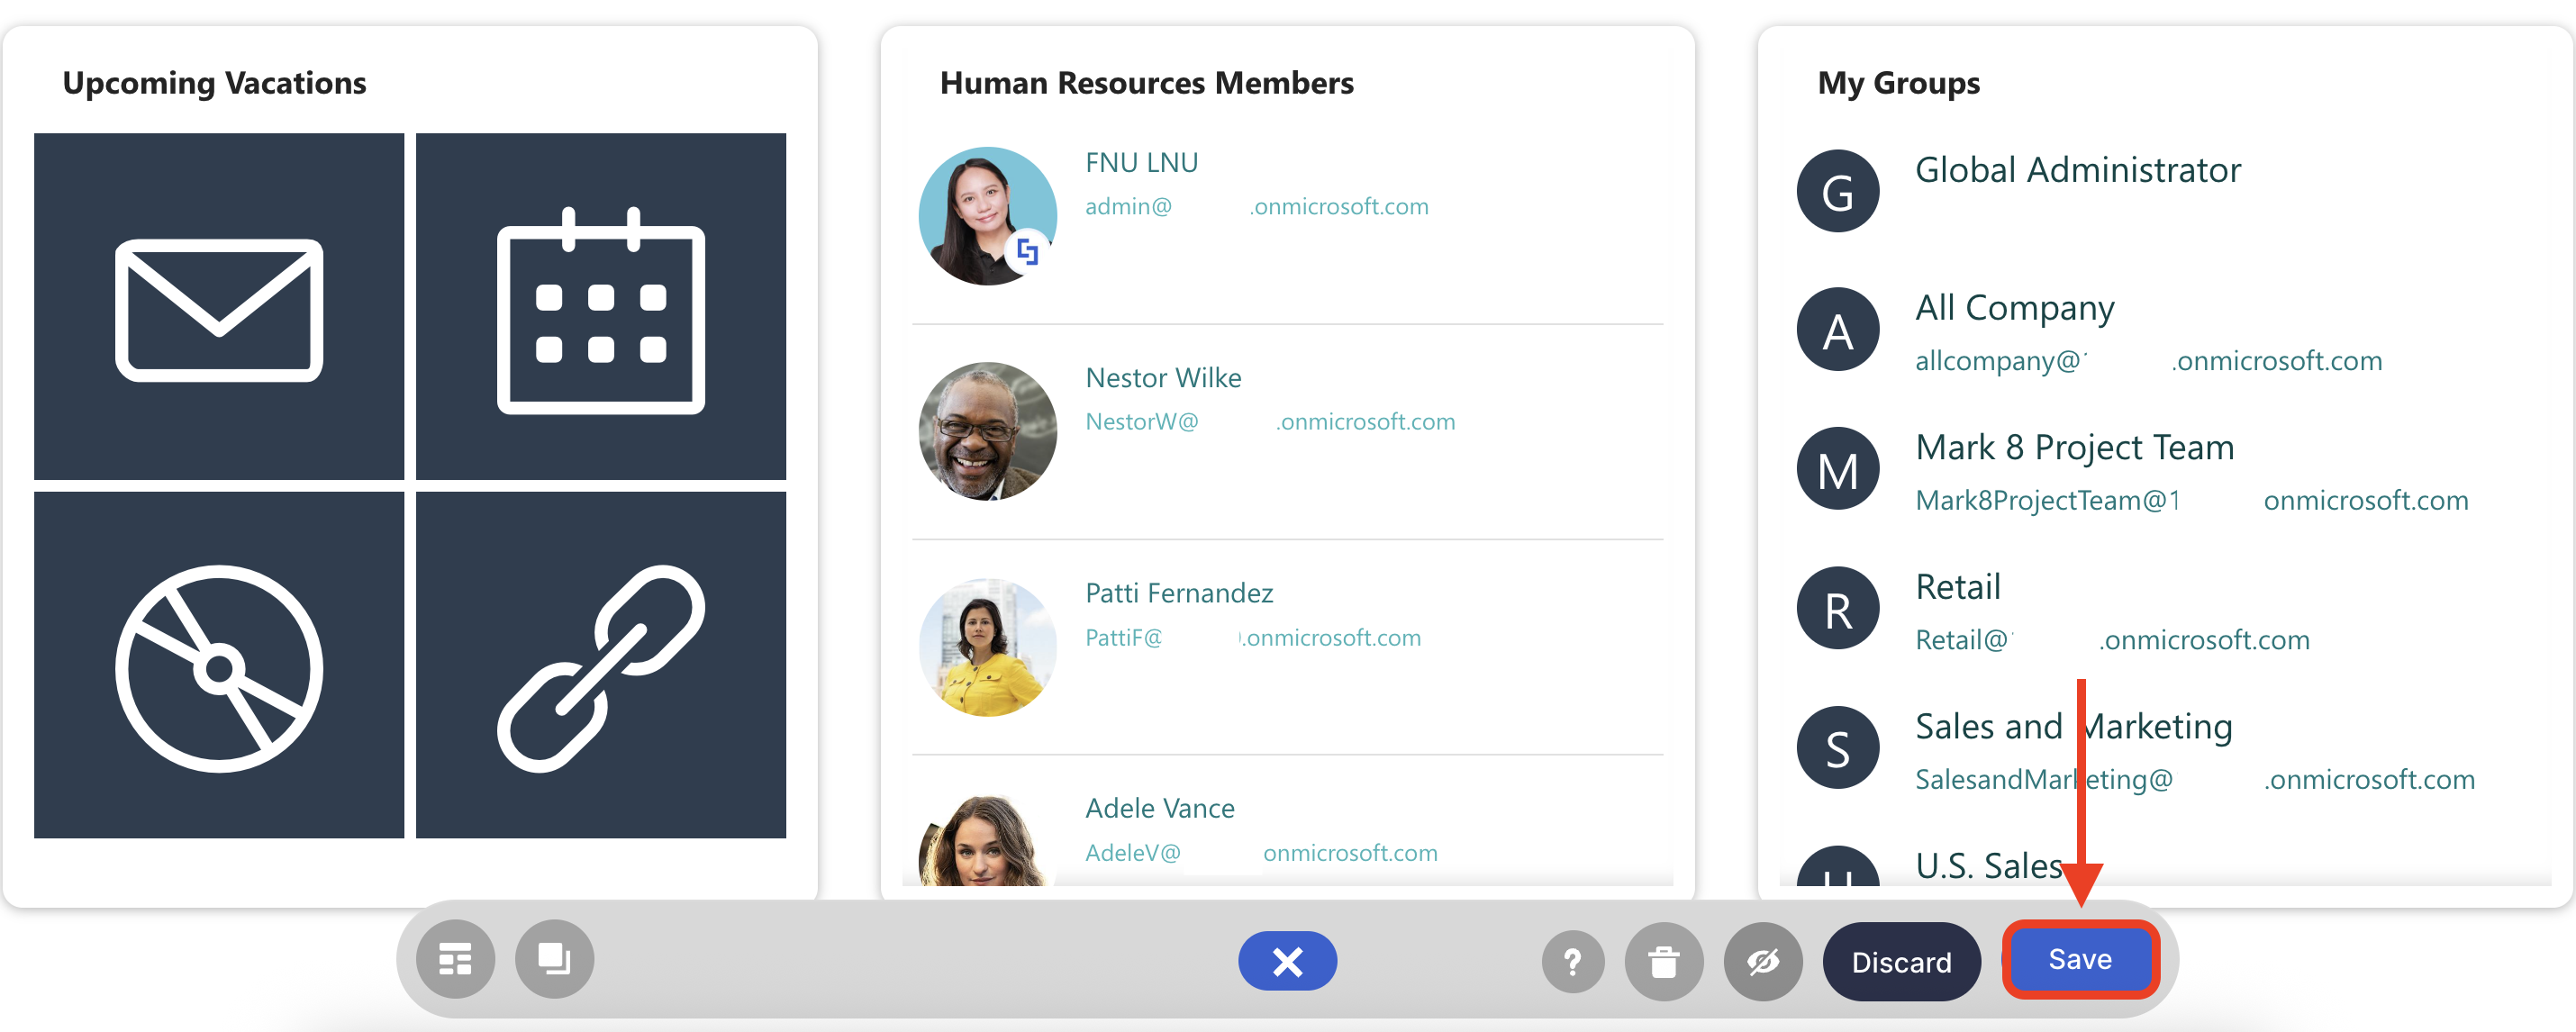Click the Retail group avatar R
Screen dimensions: 2576x1032
pos(1837,609)
